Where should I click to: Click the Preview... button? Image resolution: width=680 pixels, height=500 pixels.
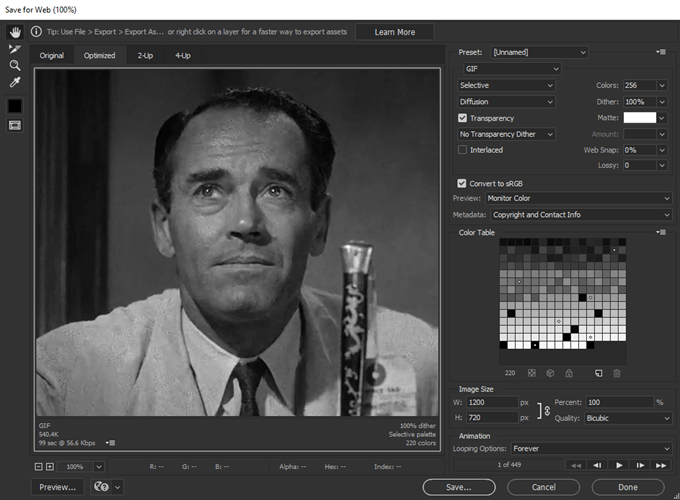pos(58,487)
